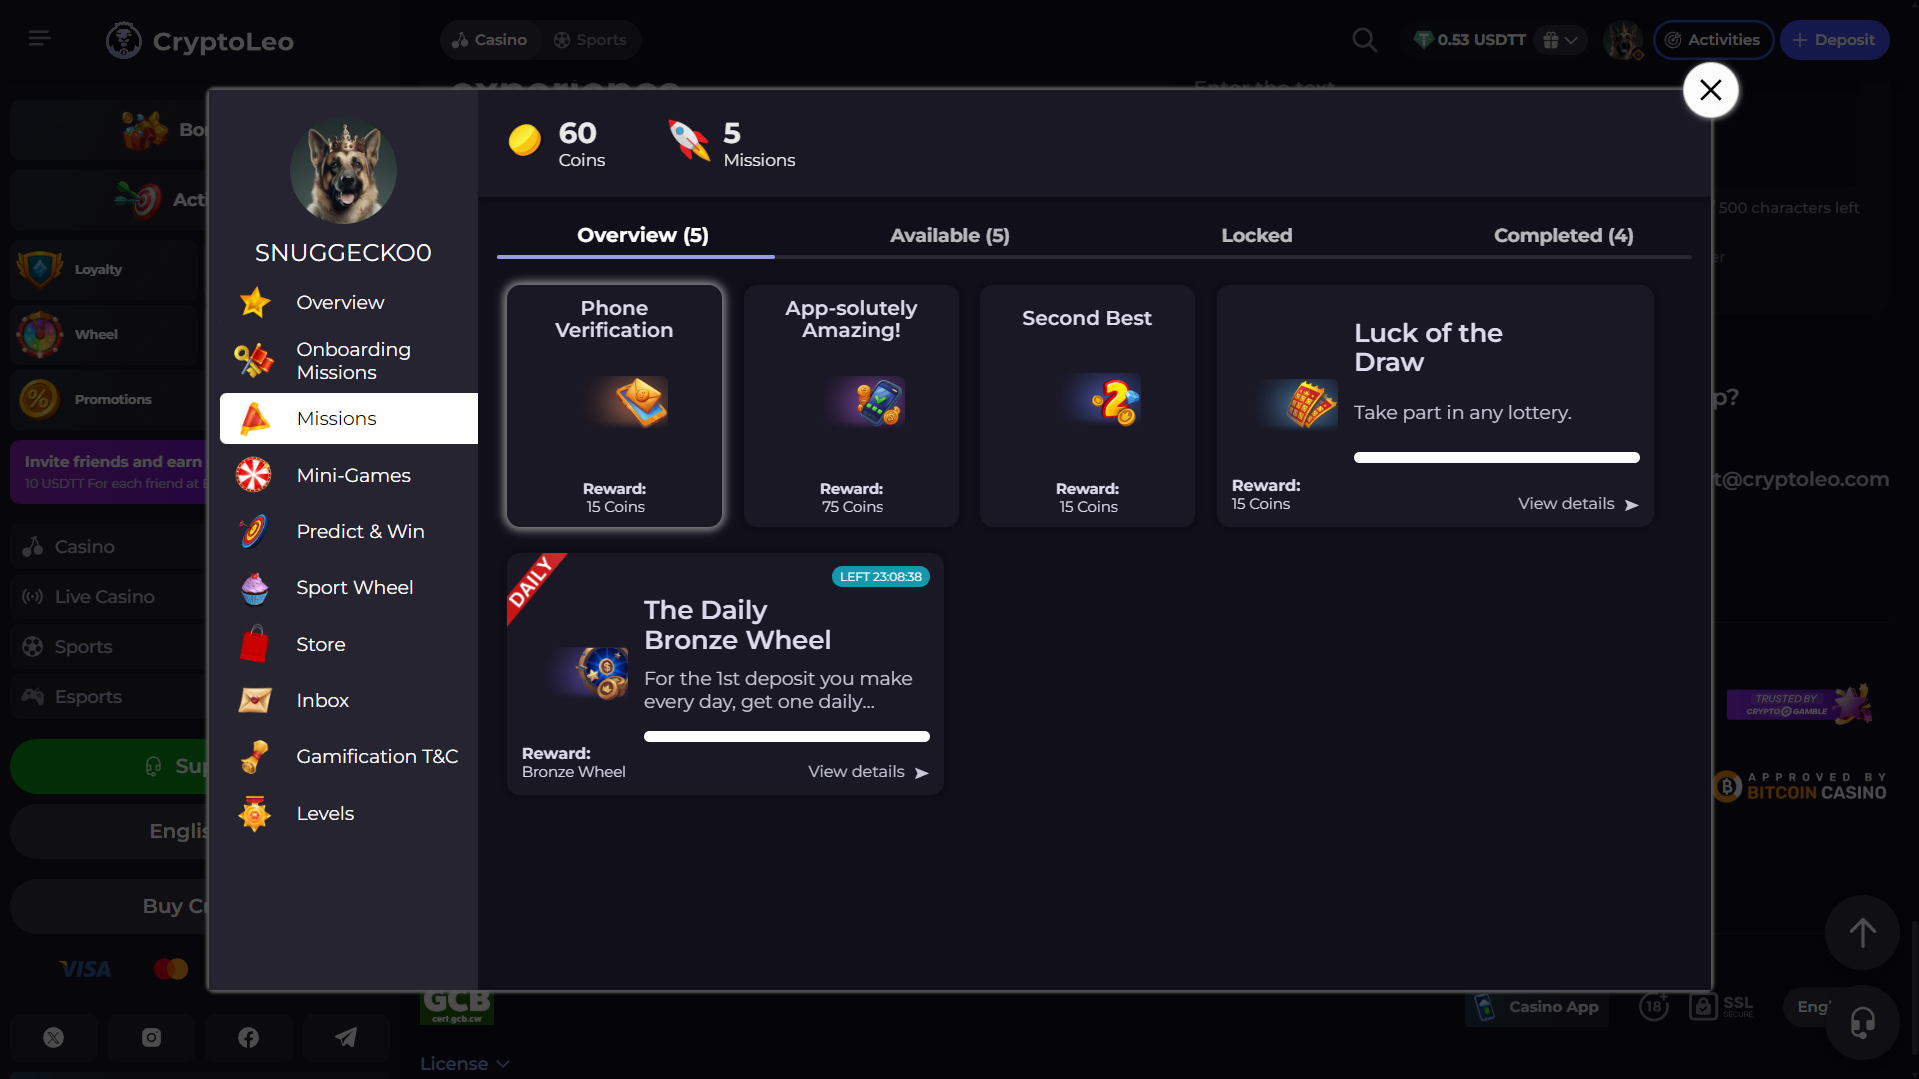Image resolution: width=1919 pixels, height=1079 pixels.
Task: Click the Store shopping bag icon
Action: pyautogui.click(x=254, y=644)
